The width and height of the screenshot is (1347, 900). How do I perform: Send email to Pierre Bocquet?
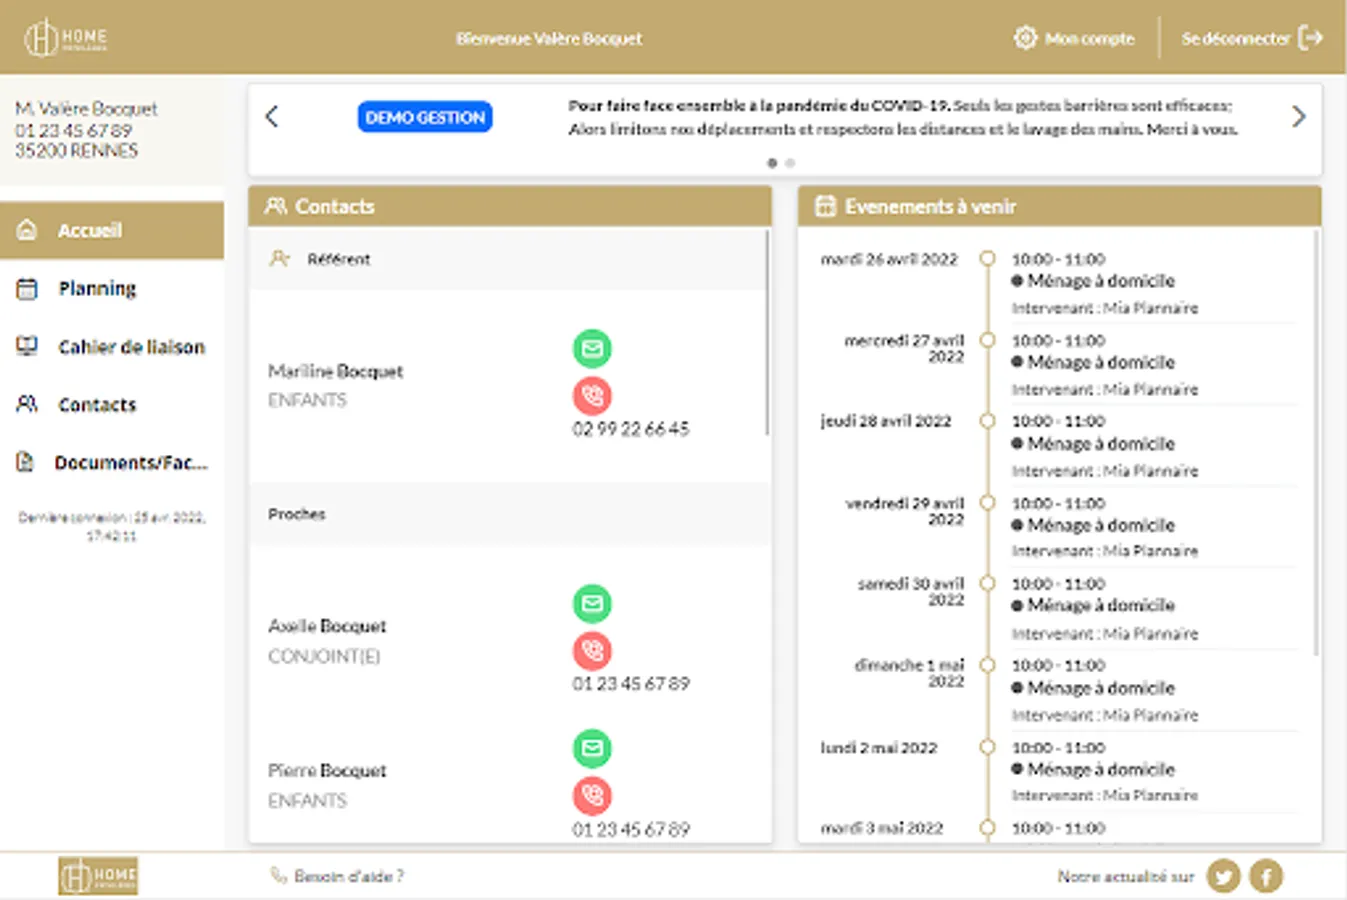[x=592, y=749]
